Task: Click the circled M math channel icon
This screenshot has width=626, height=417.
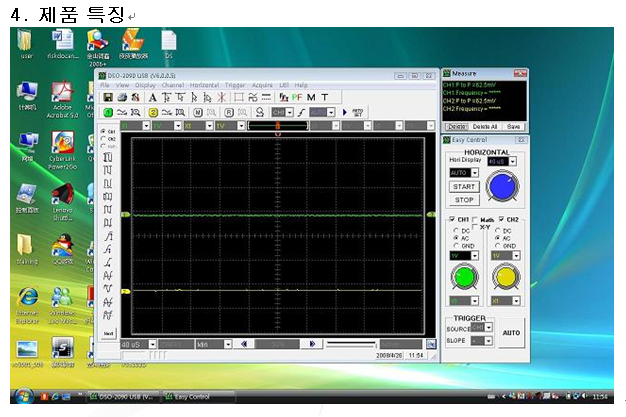Action: click(198, 113)
